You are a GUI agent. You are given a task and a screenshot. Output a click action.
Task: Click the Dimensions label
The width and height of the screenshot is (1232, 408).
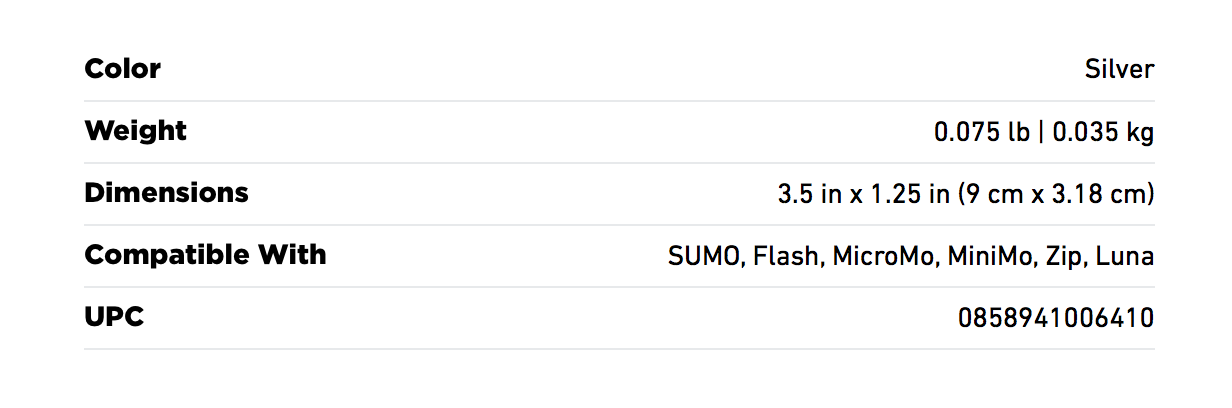tap(167, 193)
